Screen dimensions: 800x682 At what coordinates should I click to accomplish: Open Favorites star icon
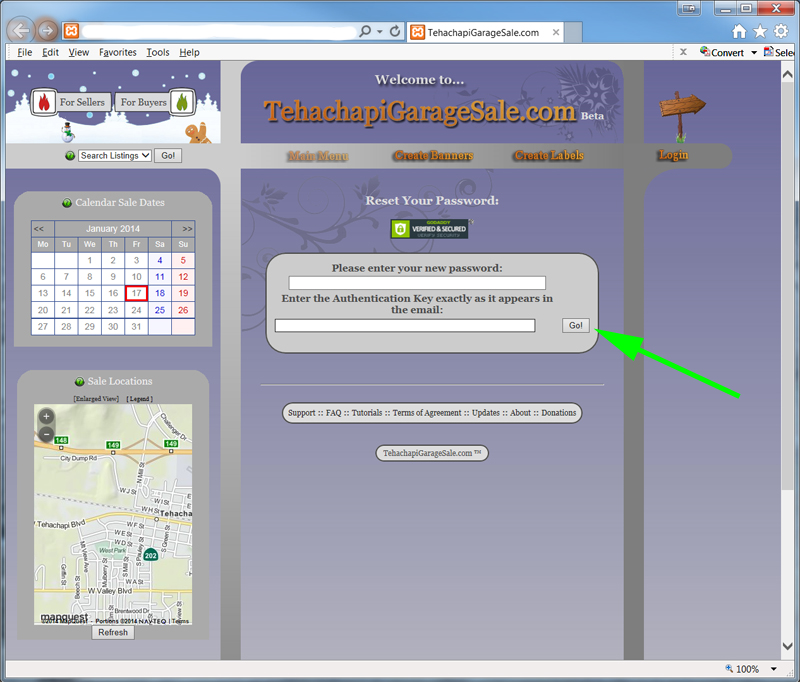(x=760, y=32)
